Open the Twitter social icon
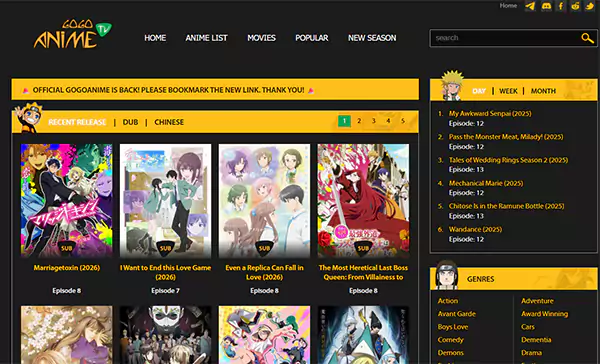600x364 pixels. (x=590, y=6)
